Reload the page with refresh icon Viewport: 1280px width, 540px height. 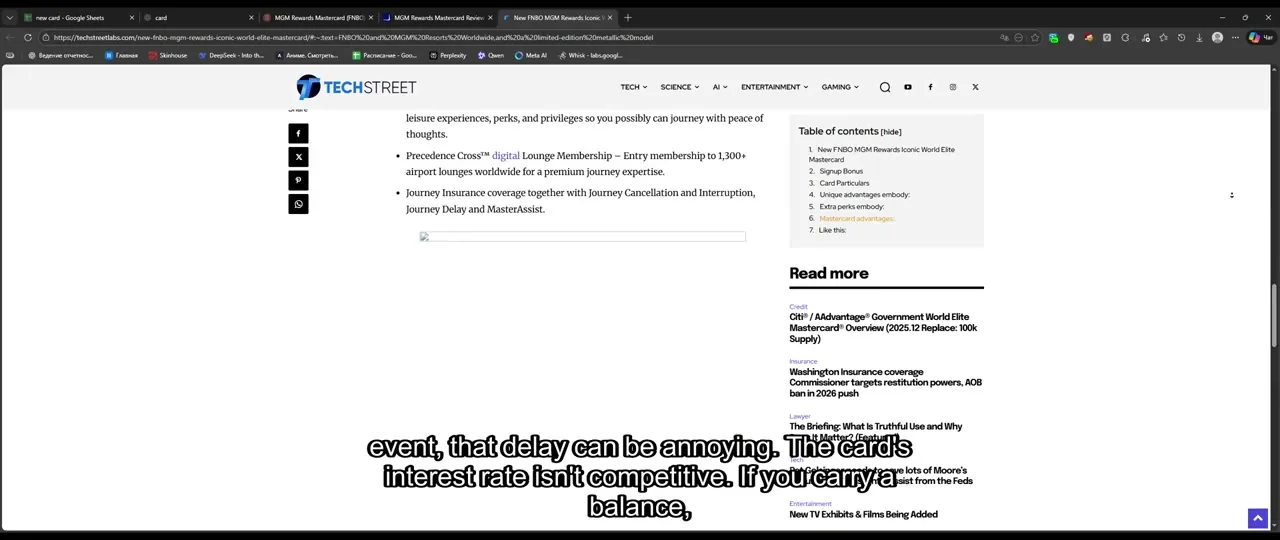pyautogui.click(x=27, y=37)
